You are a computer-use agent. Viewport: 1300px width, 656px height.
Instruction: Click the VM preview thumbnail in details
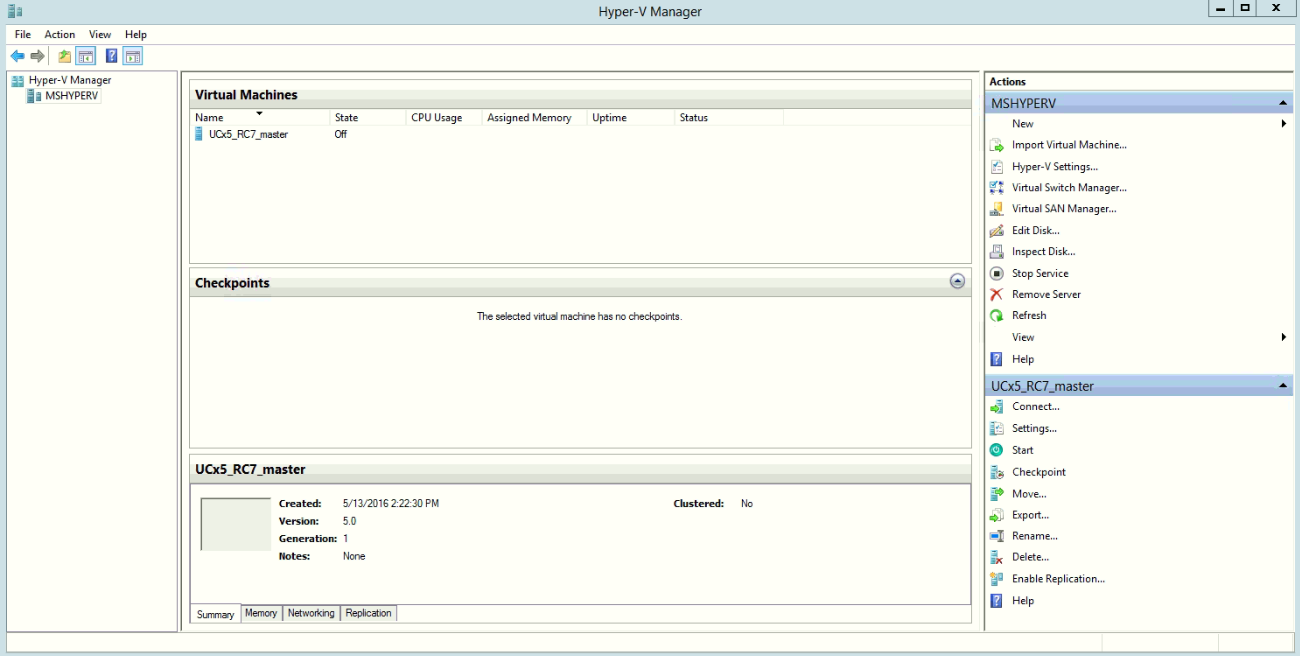pos(236,524)
